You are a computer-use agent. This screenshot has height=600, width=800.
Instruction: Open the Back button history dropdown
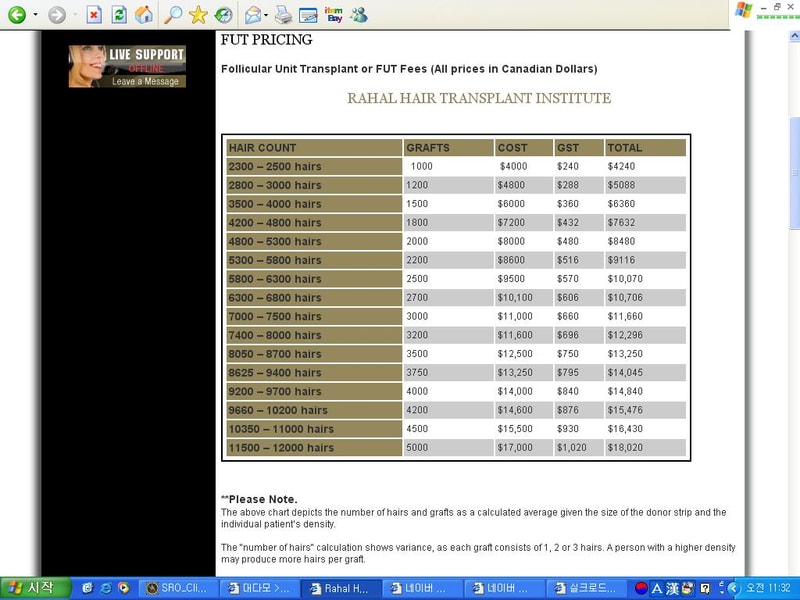tap(35, 15)
